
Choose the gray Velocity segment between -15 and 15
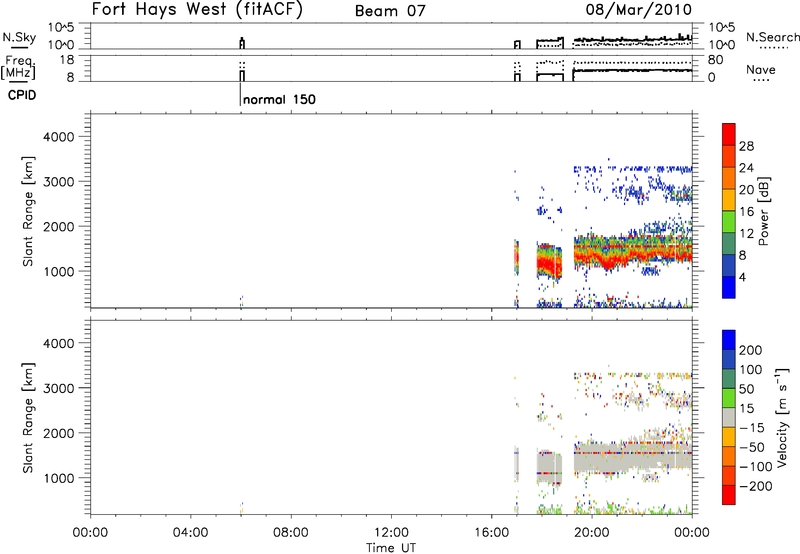(x=729, y=417)
